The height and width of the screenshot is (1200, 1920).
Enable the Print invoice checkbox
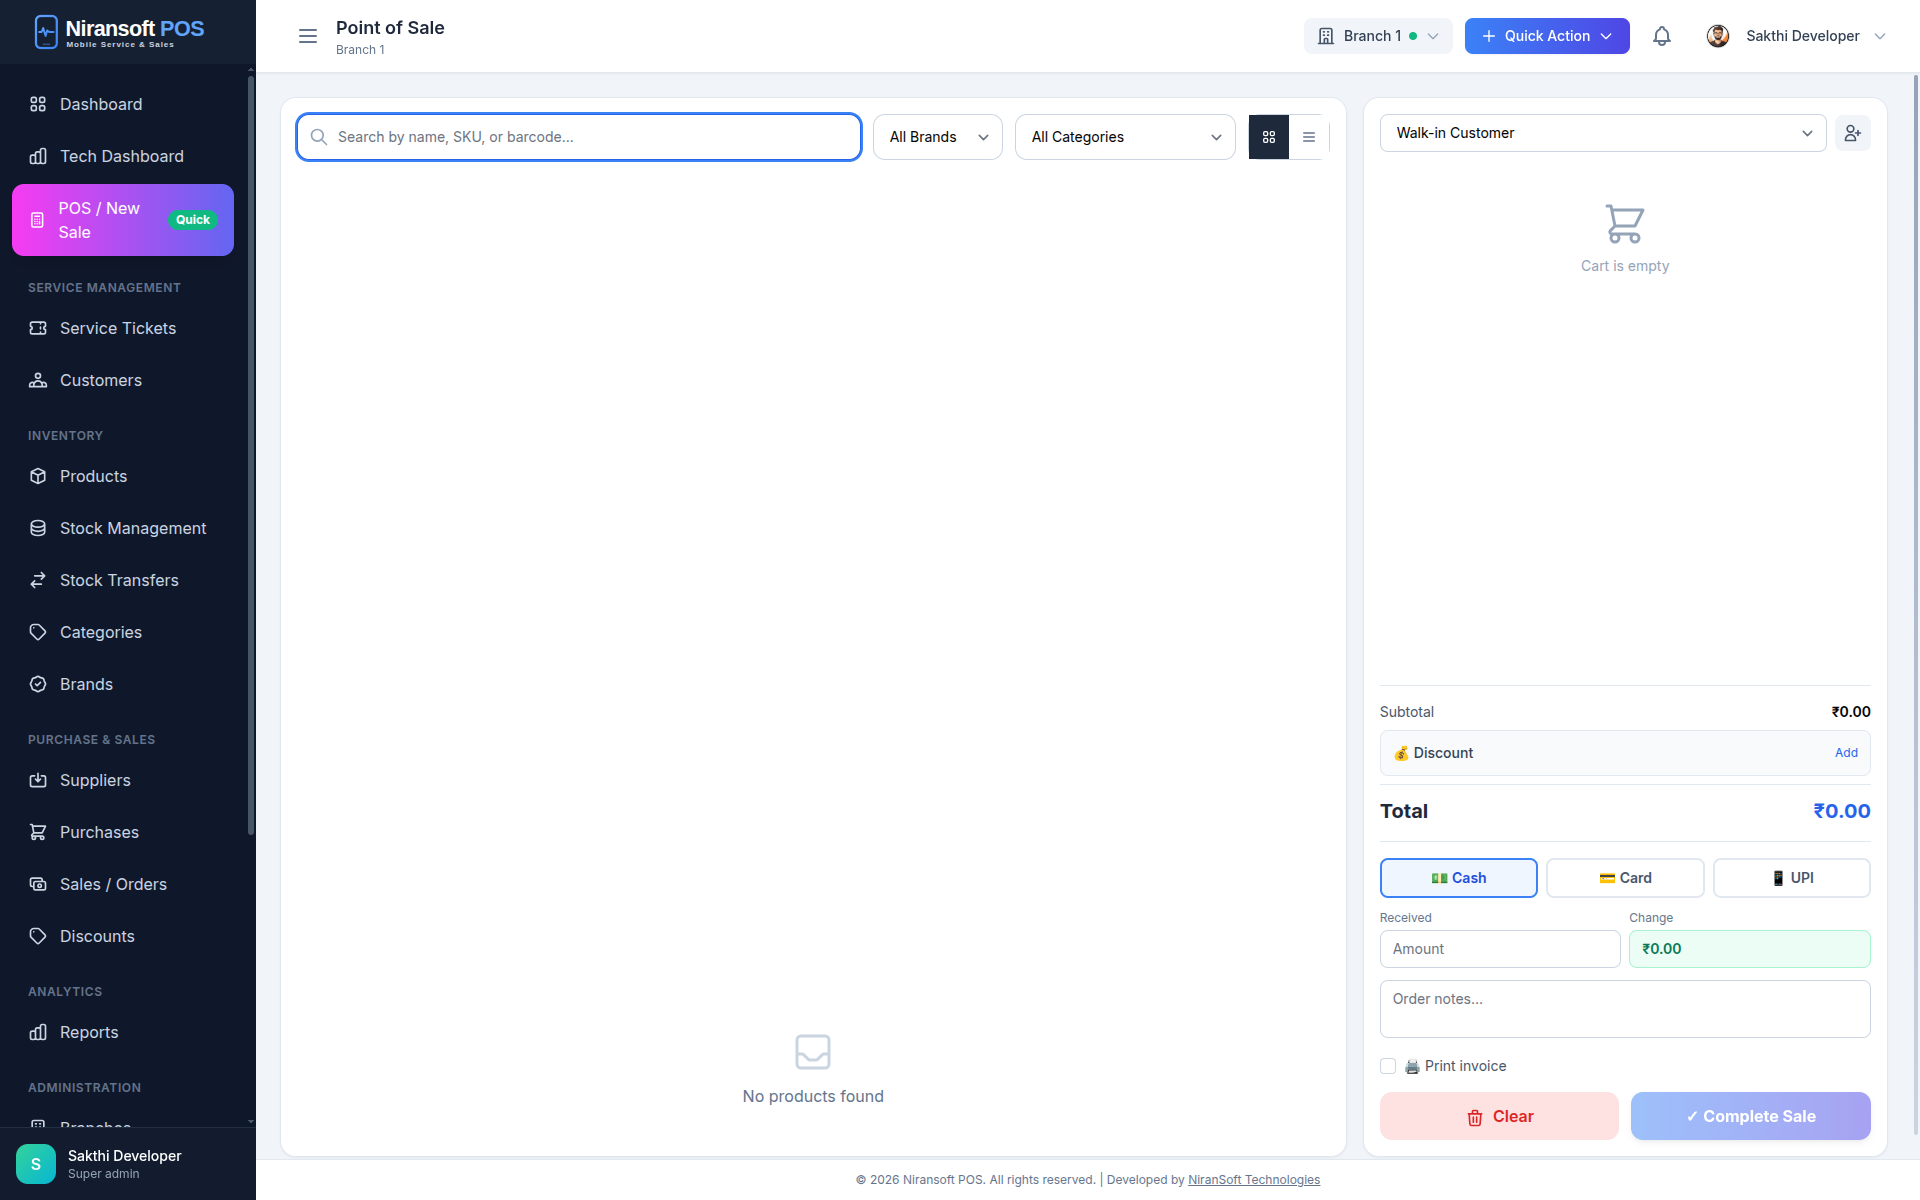coord(1388,1066)
